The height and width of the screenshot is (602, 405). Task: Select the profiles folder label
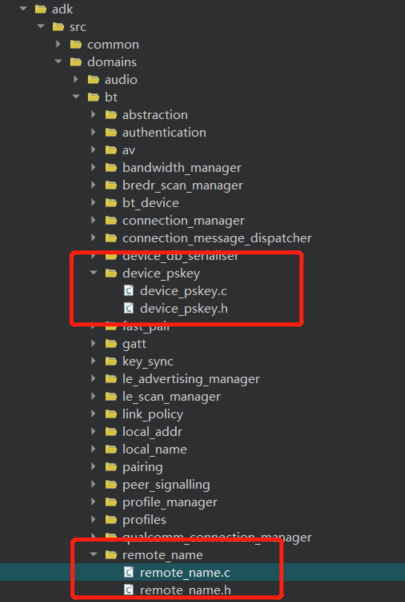coord(144,520)
